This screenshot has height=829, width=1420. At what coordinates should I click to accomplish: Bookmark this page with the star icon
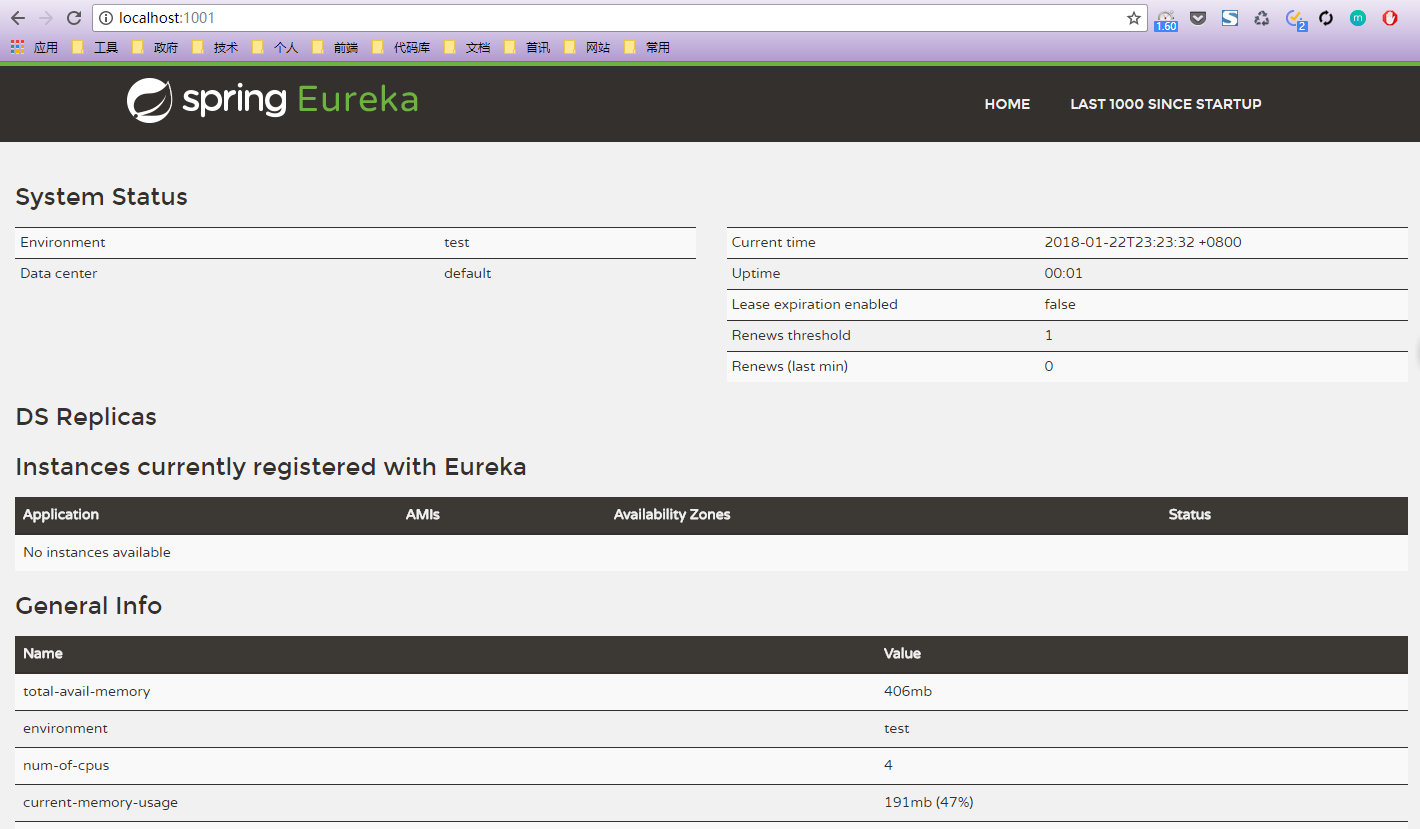[x=1133, y=18]
